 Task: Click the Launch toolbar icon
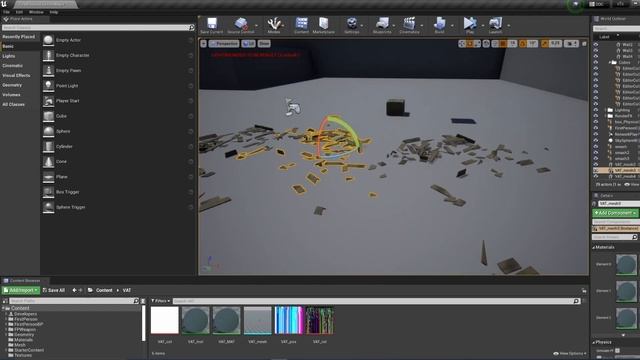(x=495, y=23)
